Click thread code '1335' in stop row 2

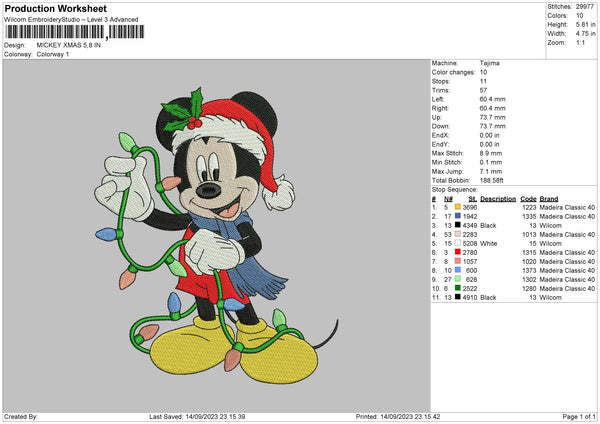click(x=529, y=216)
